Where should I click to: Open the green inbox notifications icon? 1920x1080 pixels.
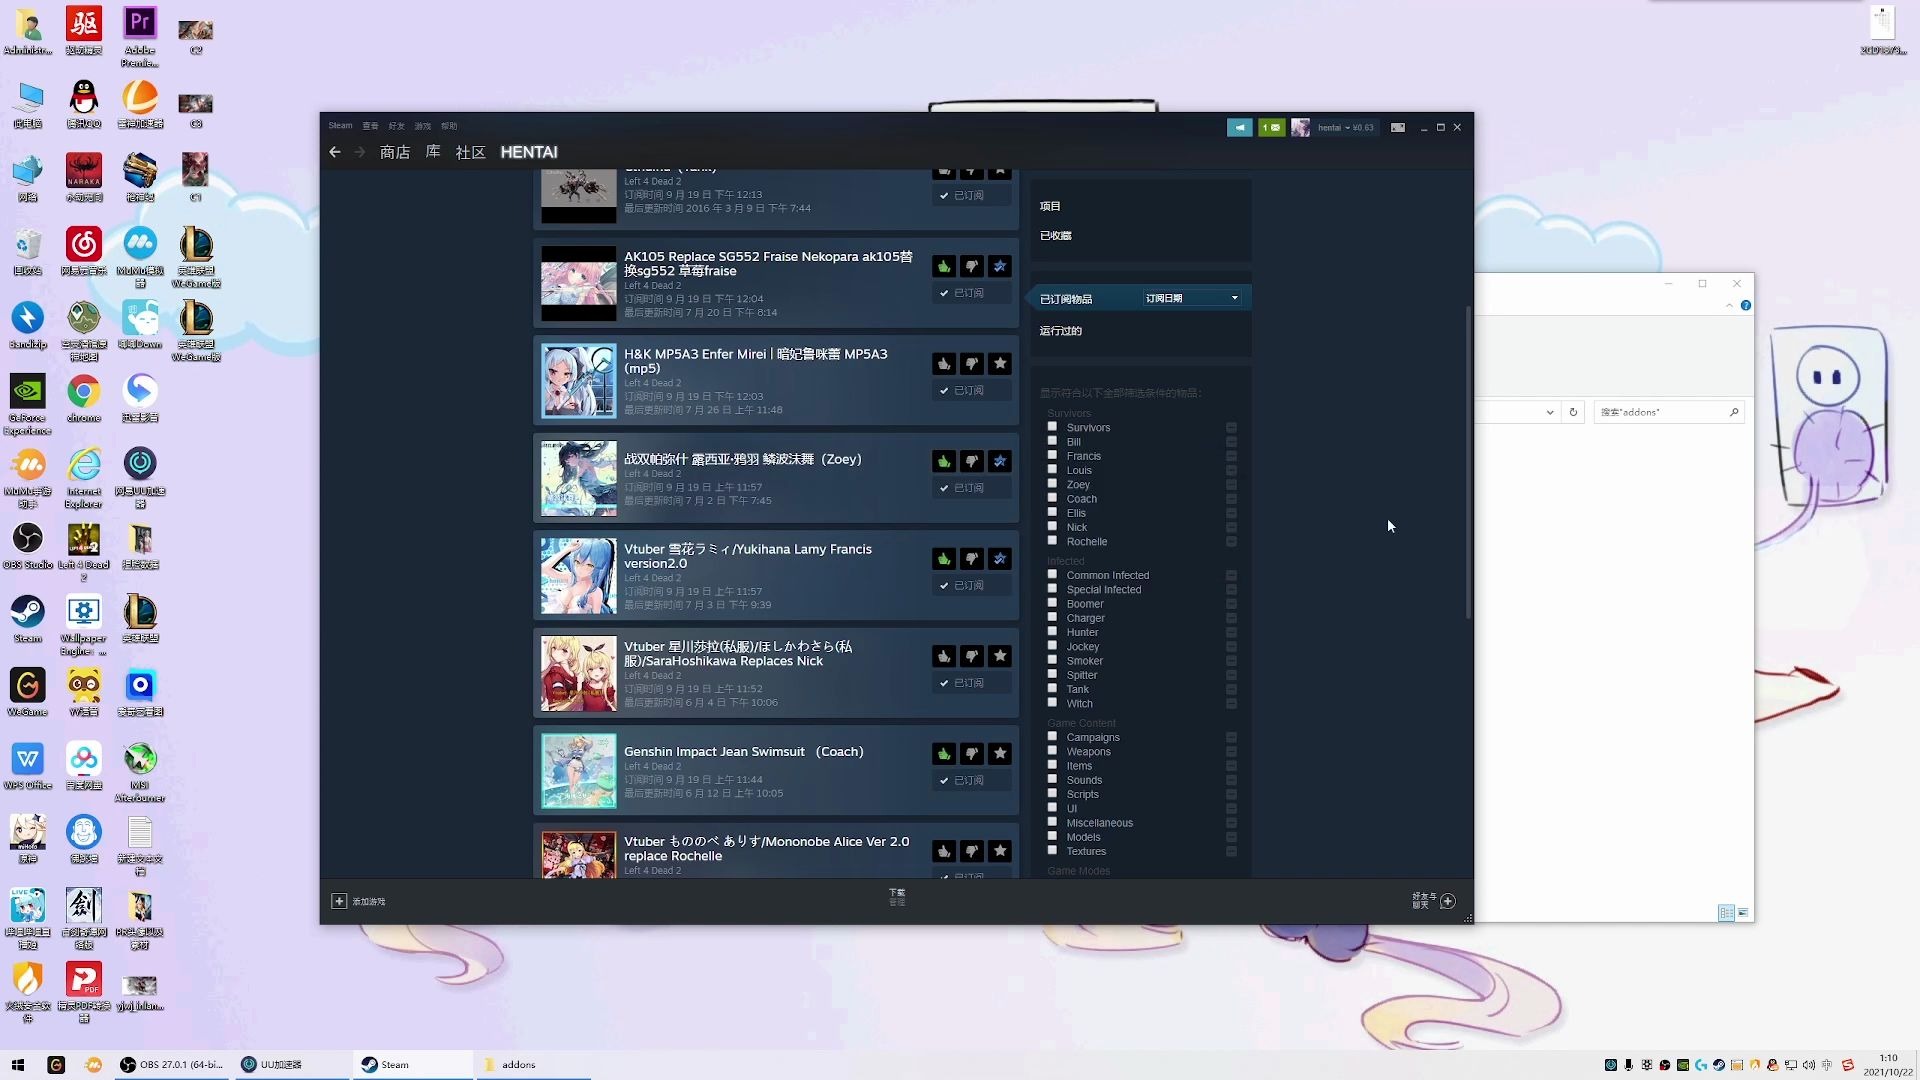[1271, 128]
